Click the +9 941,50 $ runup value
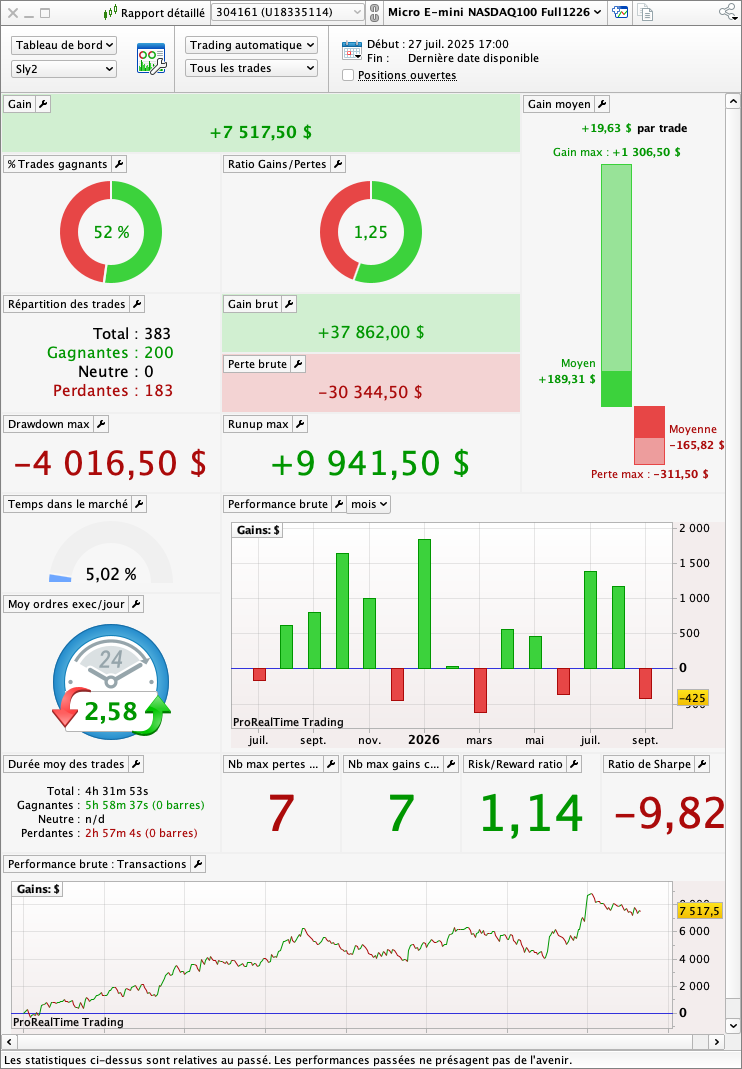This screenshot has height=1069, width=742. click(x=370, y=463)
